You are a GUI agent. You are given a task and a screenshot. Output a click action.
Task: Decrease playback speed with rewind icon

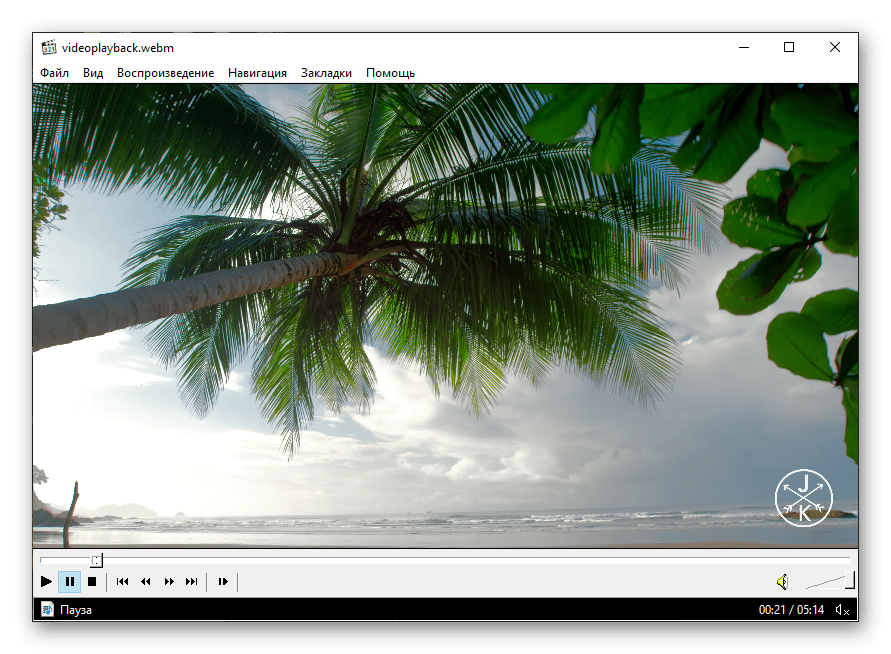[x=145, y=581]
